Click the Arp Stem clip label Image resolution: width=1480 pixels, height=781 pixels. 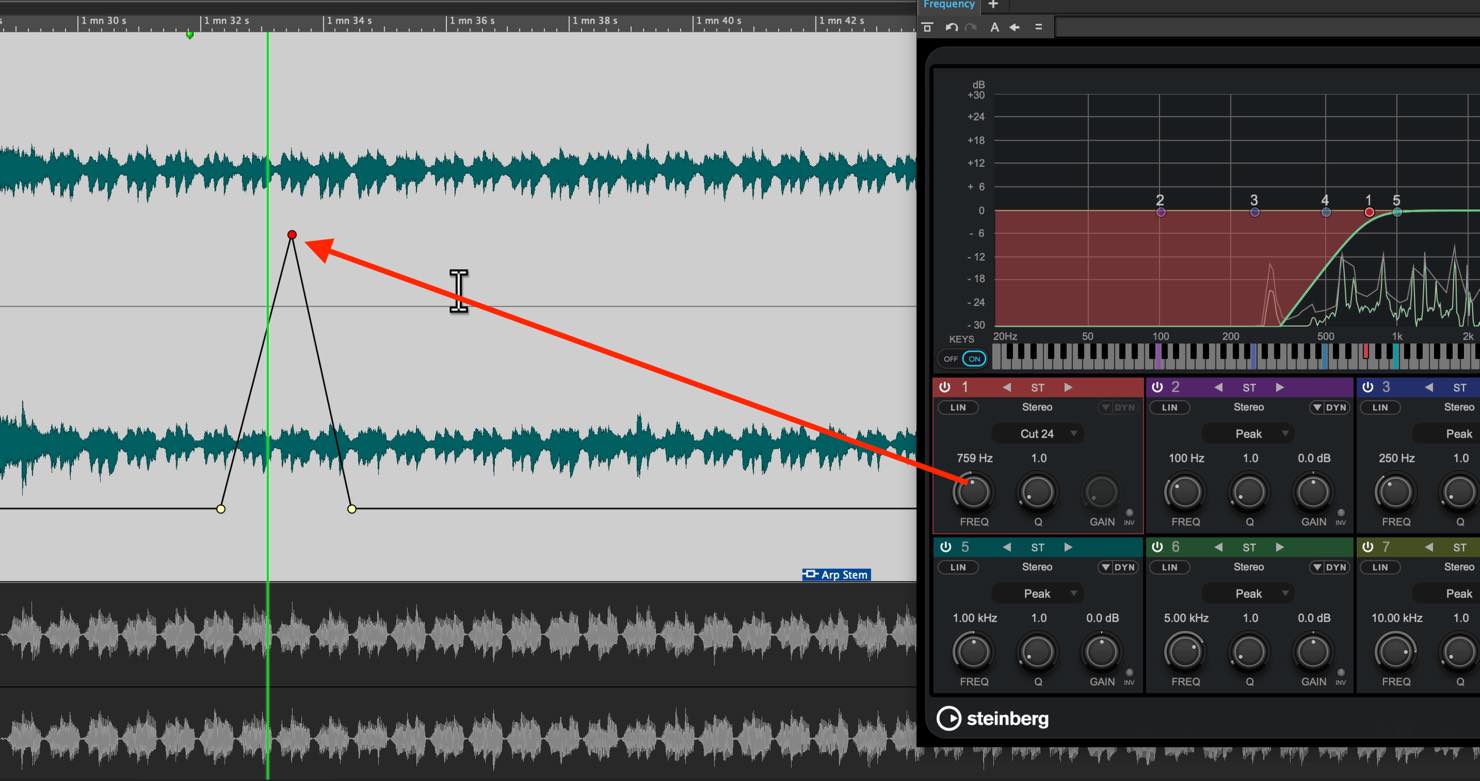tap(836, 575)
